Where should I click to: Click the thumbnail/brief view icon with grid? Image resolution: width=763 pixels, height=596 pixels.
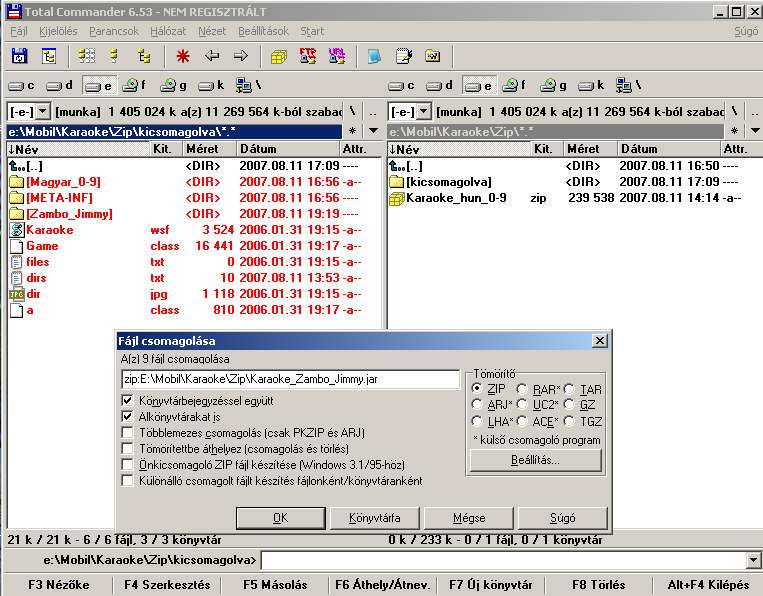coord(87,56)
